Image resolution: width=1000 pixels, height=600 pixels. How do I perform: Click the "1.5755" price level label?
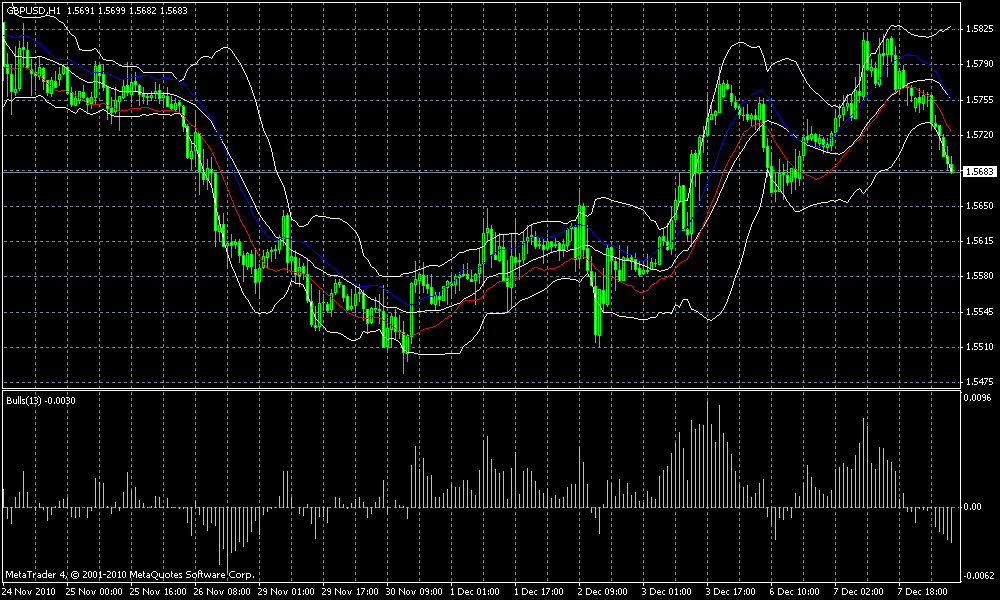click(980, 99)
